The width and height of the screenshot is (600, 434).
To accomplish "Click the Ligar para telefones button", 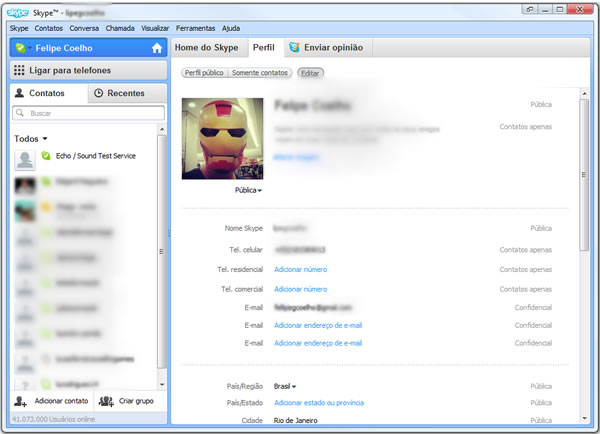I will (x=88, y=70).
